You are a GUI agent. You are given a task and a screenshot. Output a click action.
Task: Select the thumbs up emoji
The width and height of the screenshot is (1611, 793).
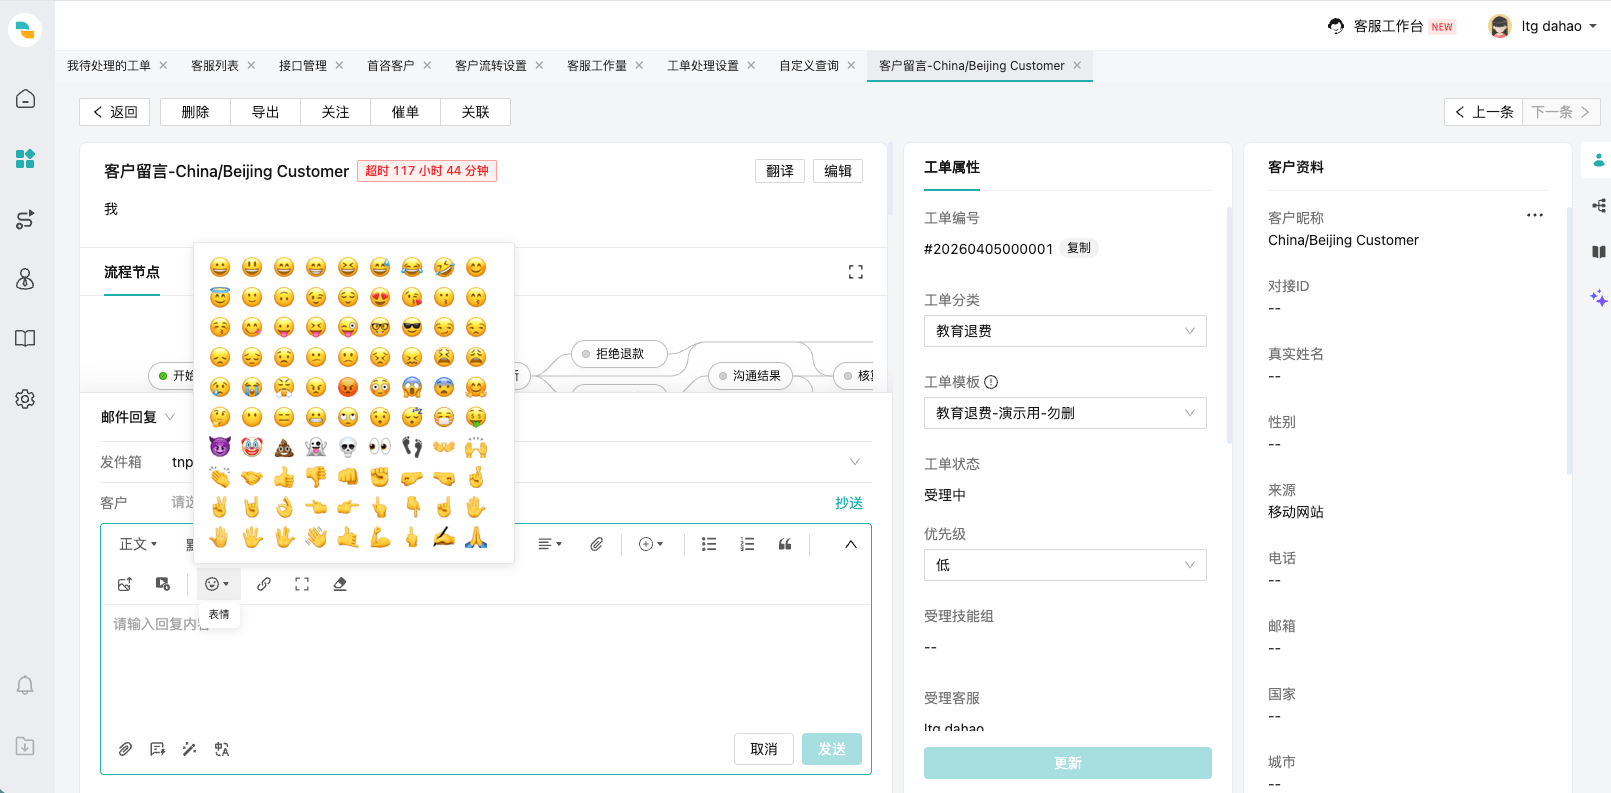coord(284,477)
